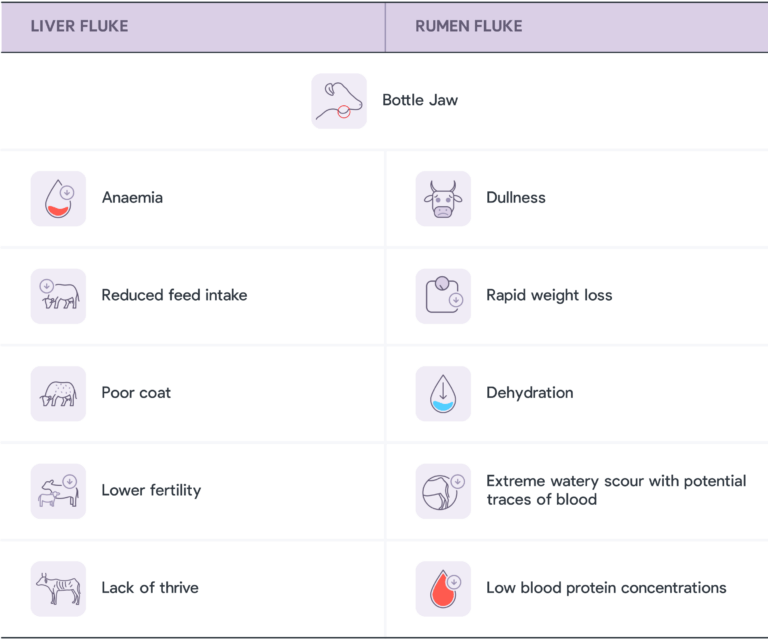
Task: Select the Low blood protein drop icon
Action: [443, 588]
